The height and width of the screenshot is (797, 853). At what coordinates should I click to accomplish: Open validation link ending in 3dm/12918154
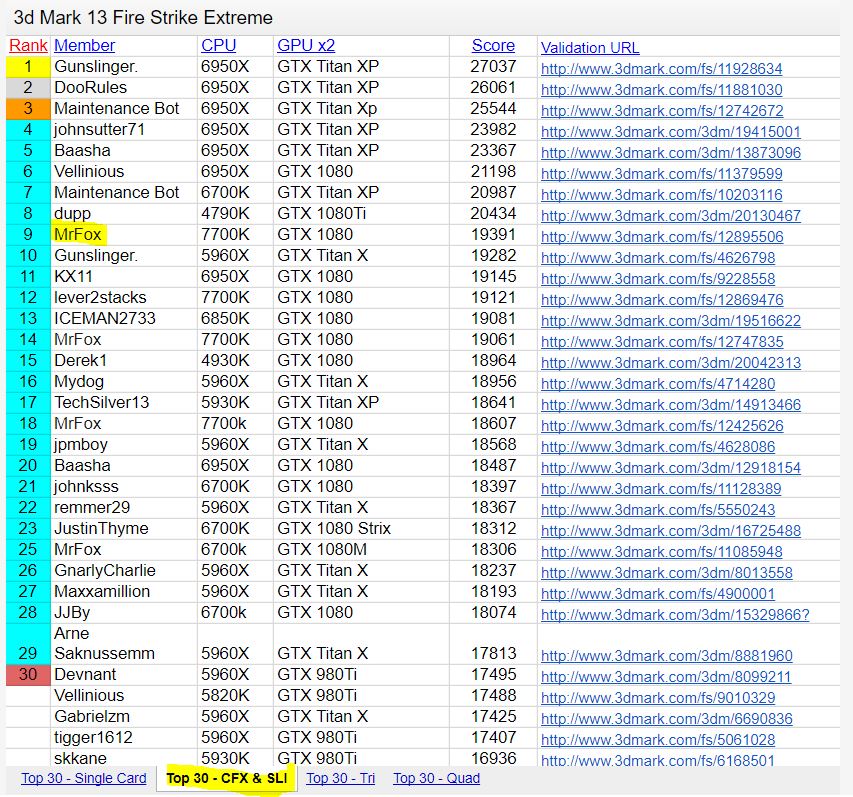671,468
